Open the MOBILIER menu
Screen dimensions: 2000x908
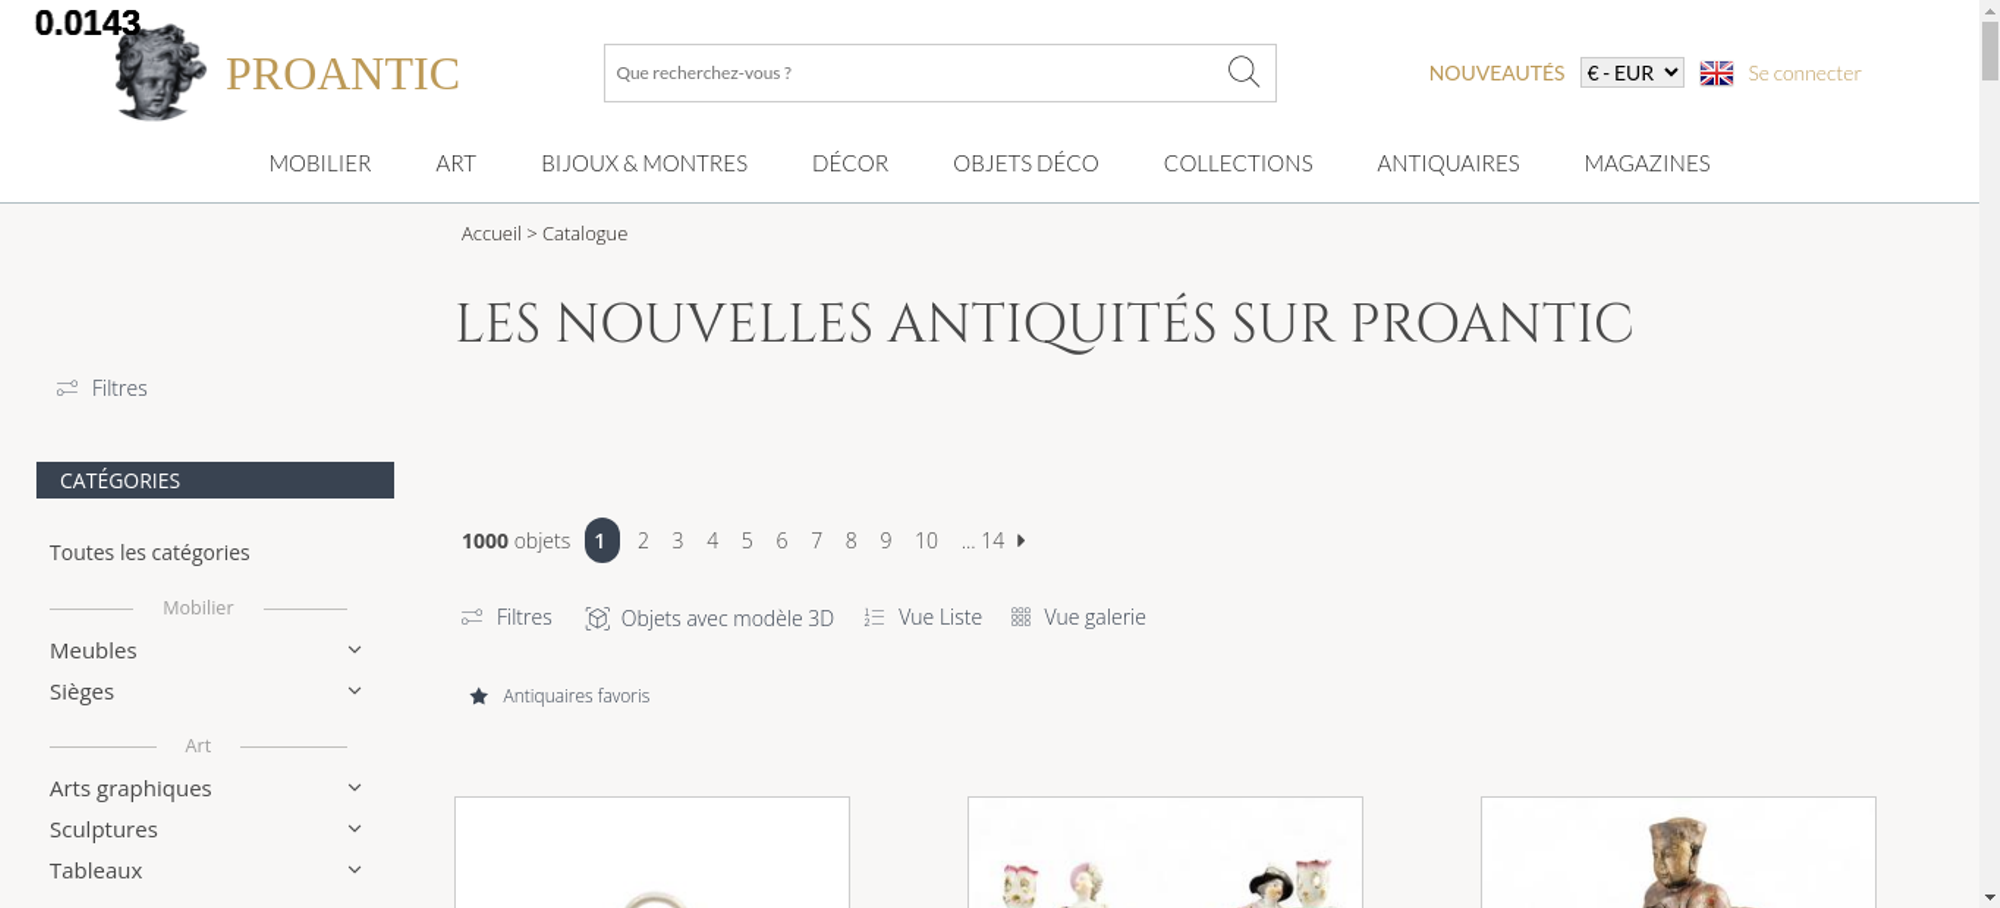click(x=320, y=163)
